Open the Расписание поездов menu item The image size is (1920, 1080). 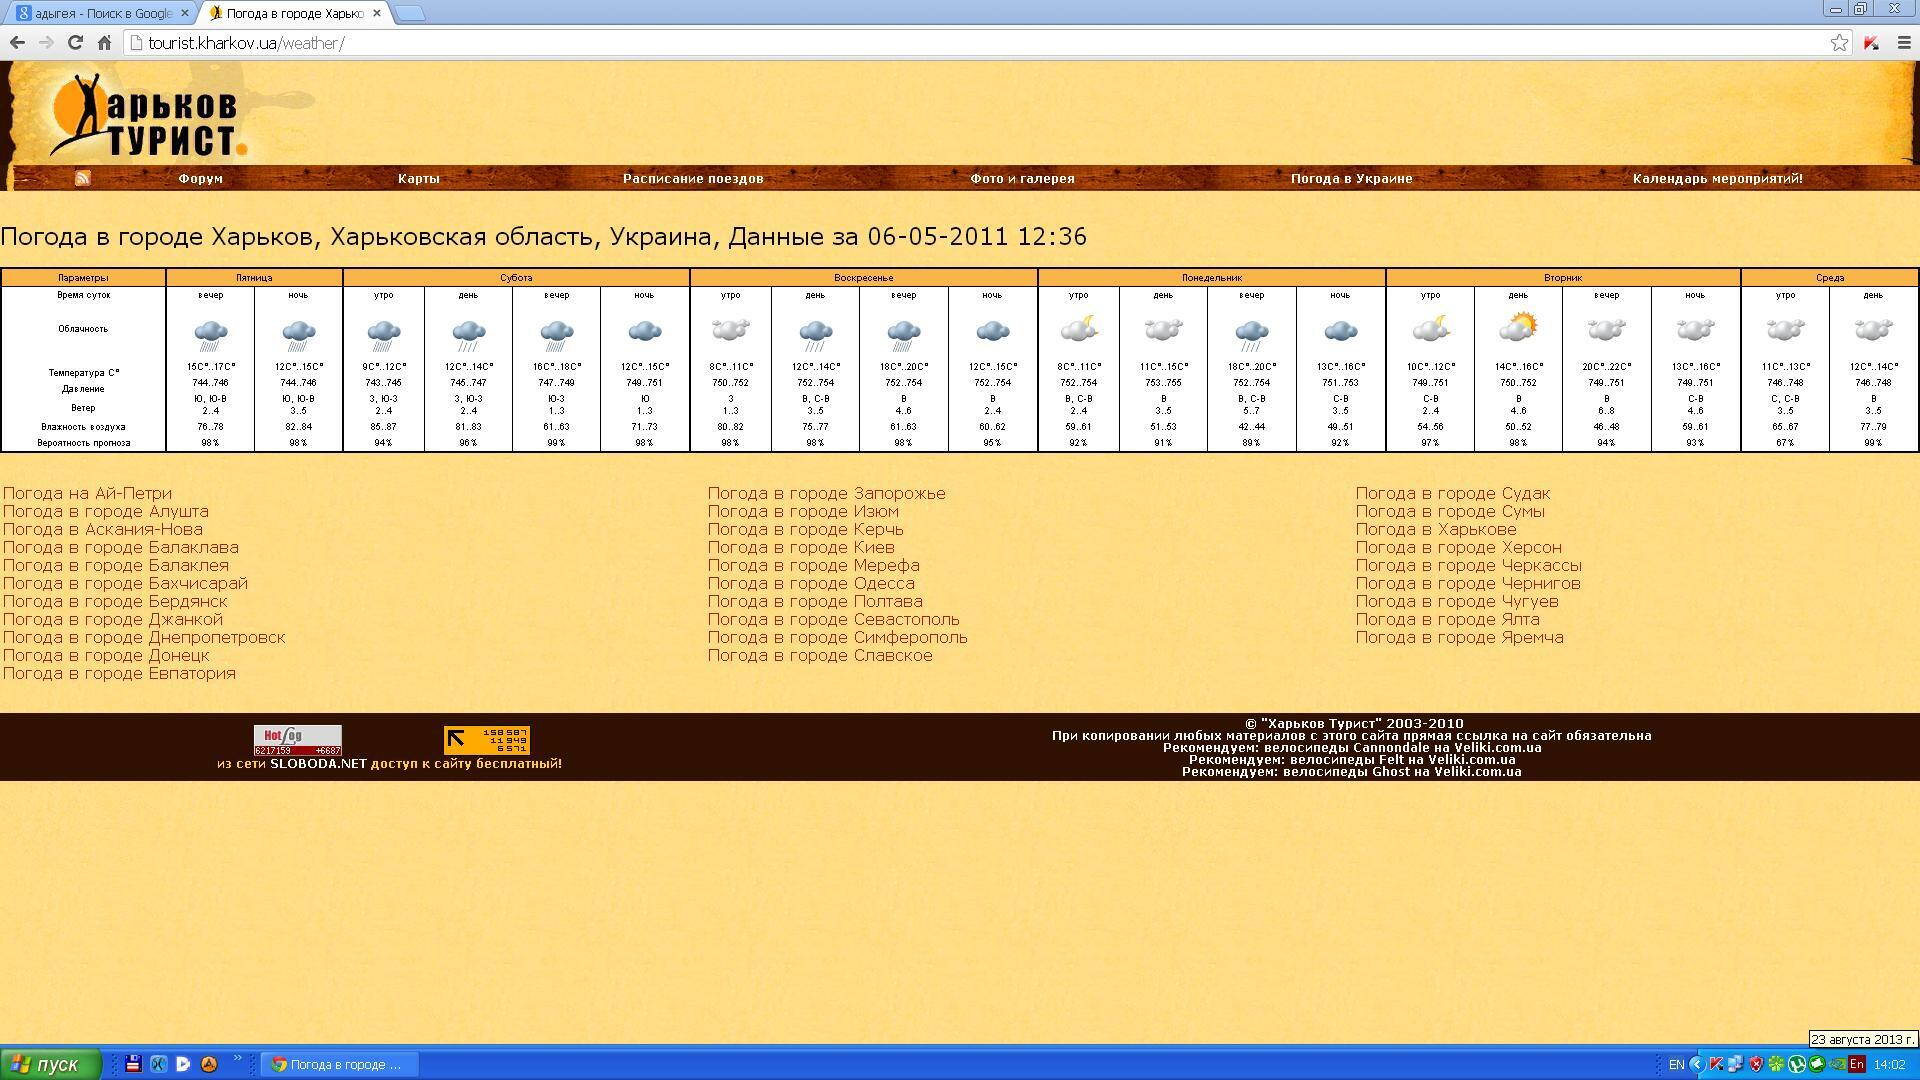point(692,178)
